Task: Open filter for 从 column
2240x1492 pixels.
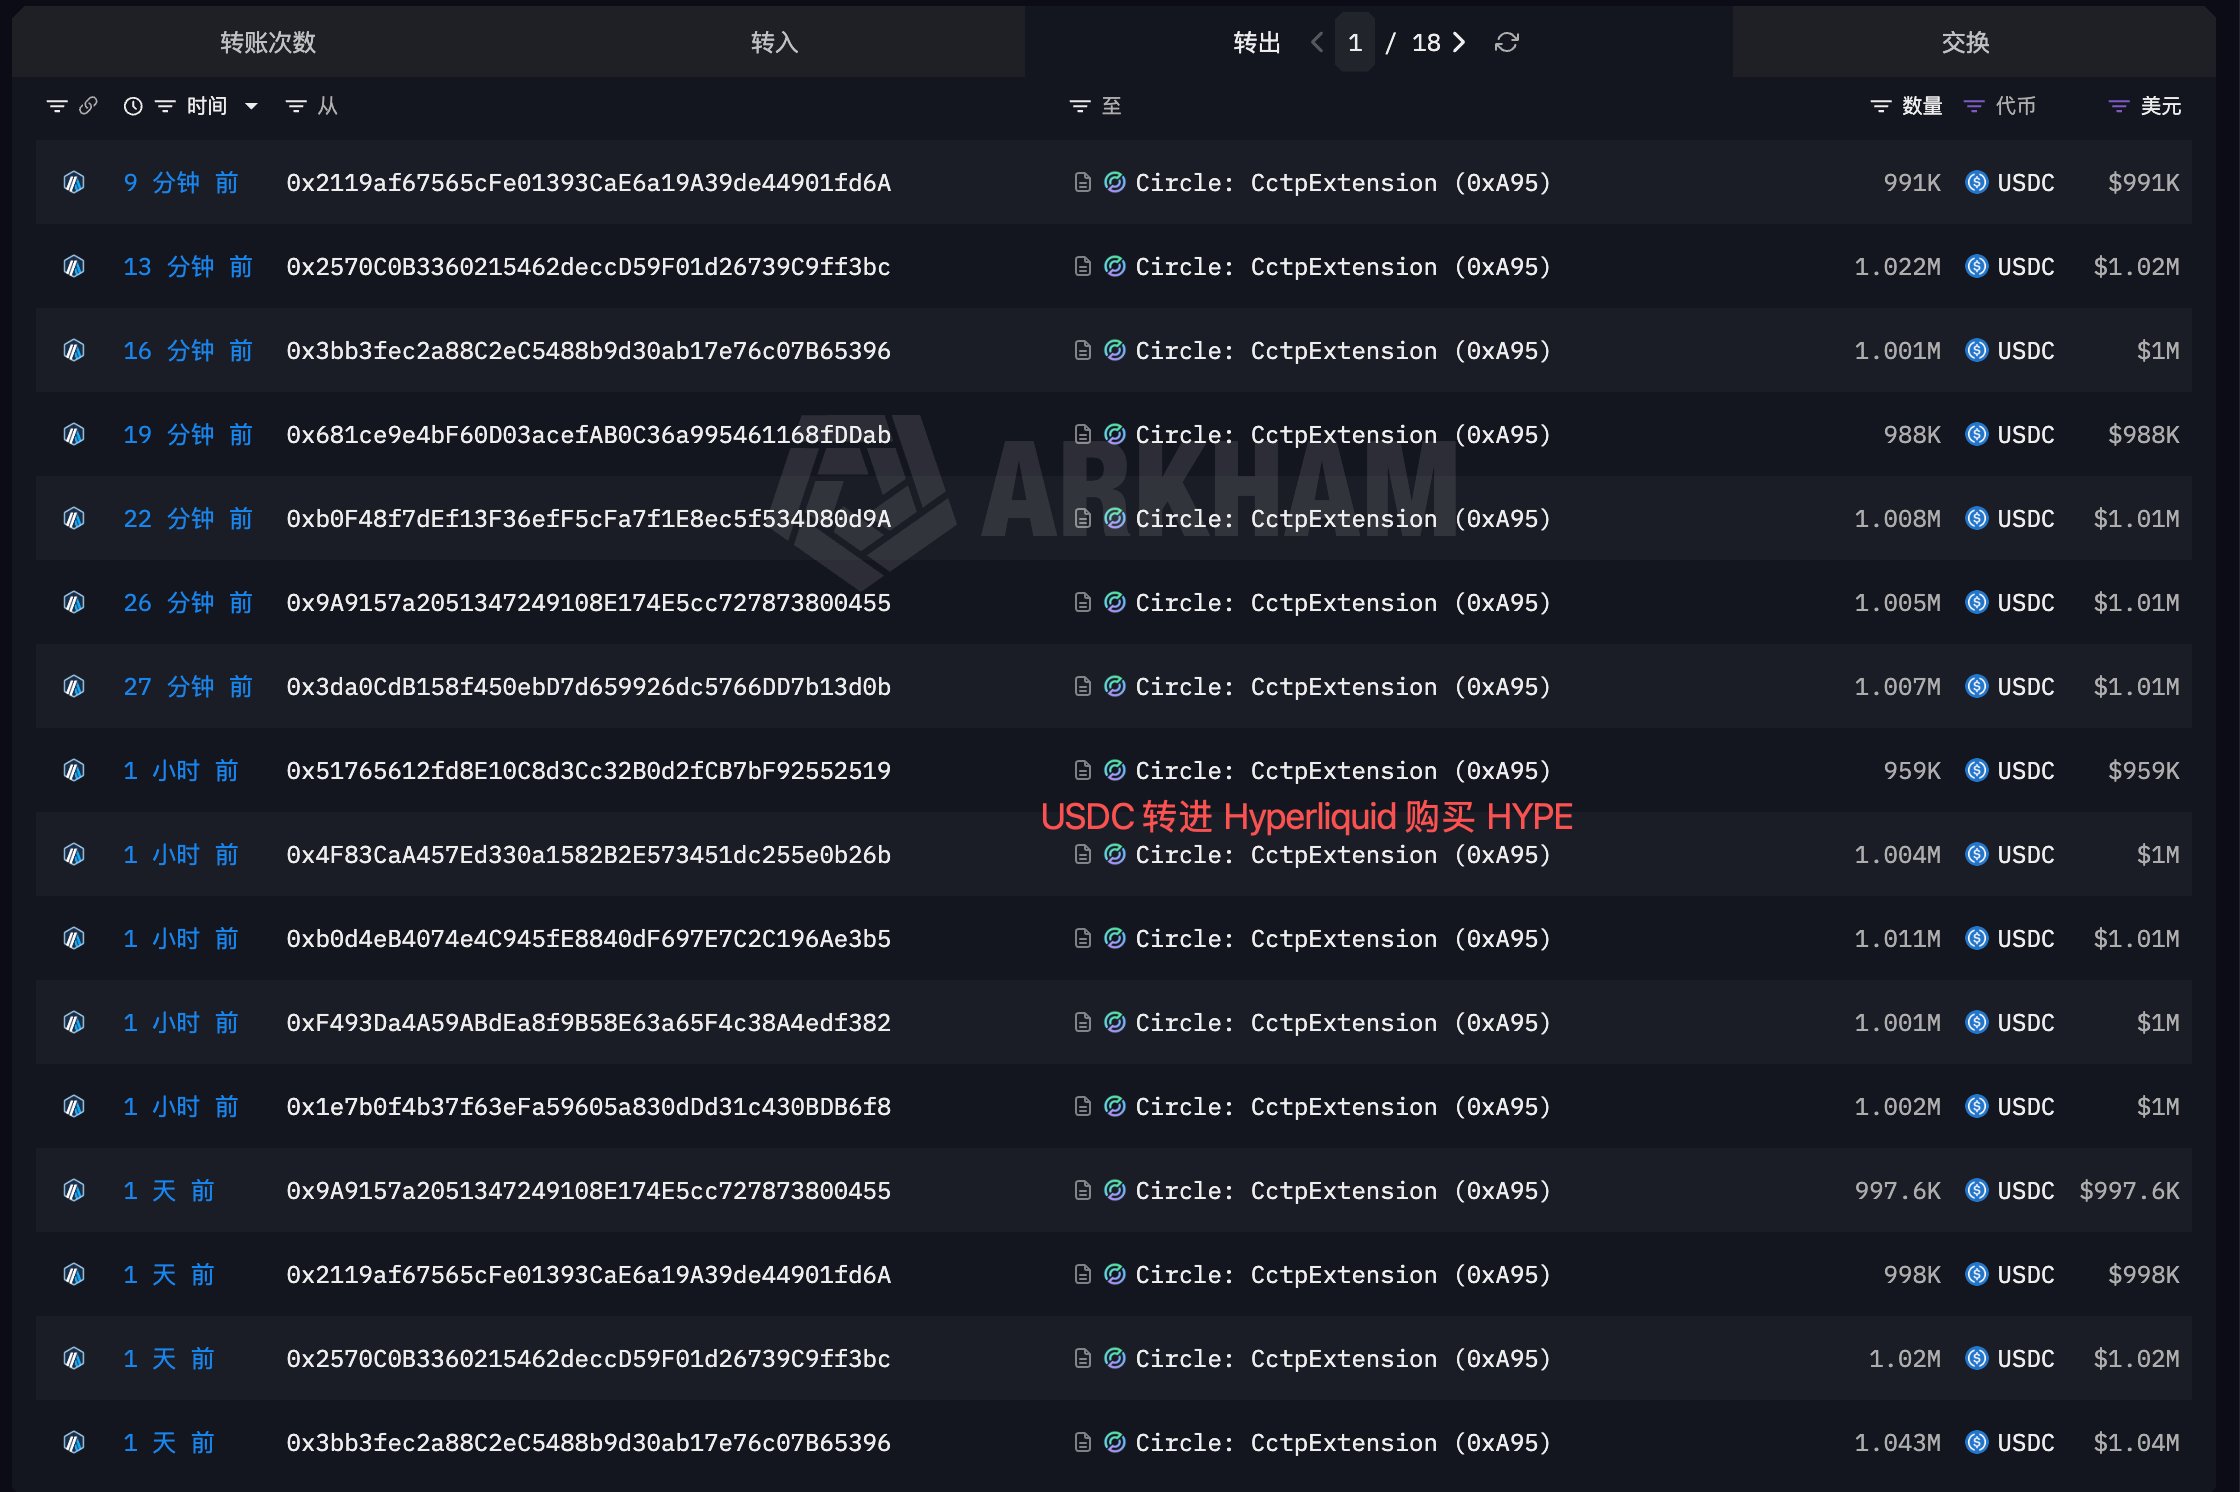Action: (296, 106)
